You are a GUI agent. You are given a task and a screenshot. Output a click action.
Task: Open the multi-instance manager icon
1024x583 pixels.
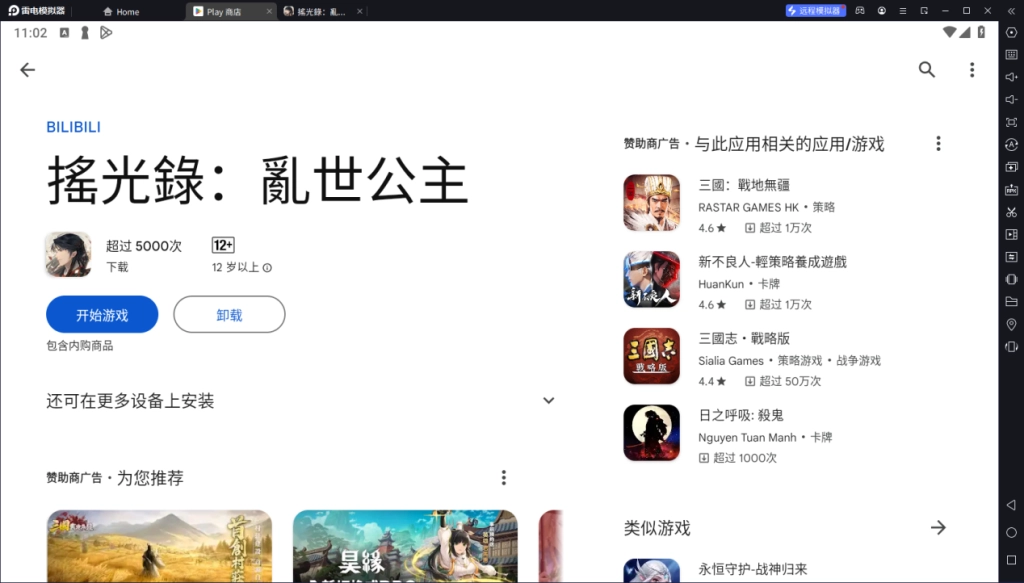(1012, 167)
